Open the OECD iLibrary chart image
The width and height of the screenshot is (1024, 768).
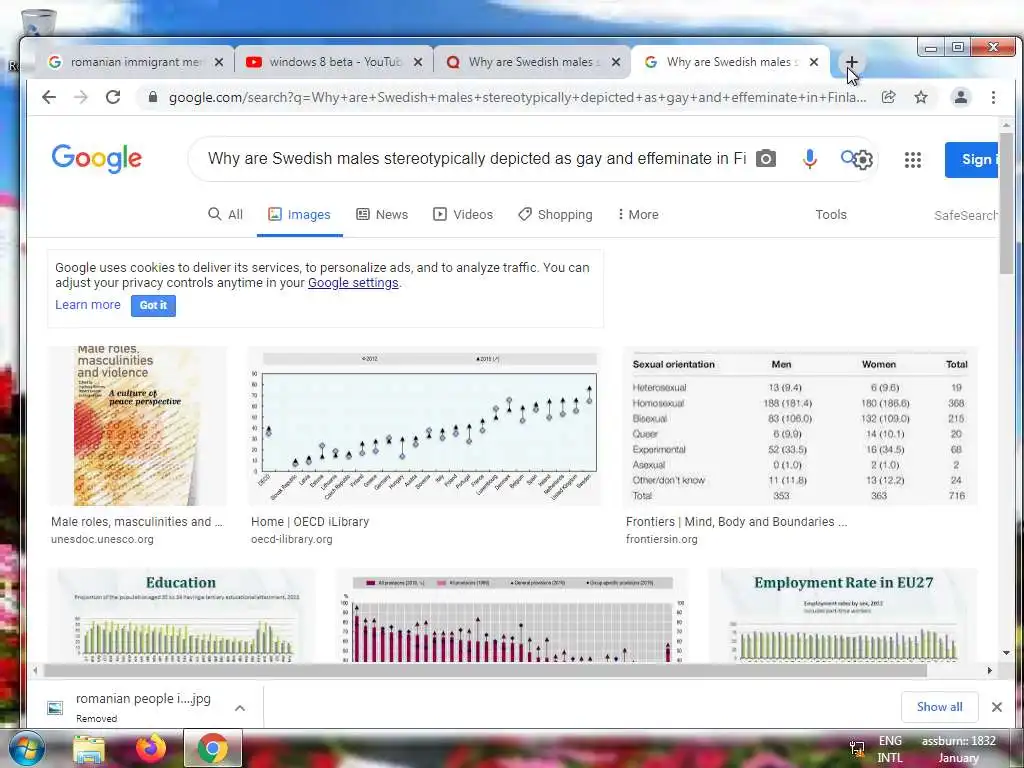click(424, 426)
